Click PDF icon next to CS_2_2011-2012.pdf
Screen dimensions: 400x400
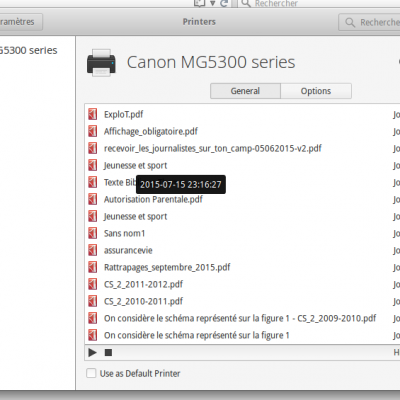[x=93, y=284]
